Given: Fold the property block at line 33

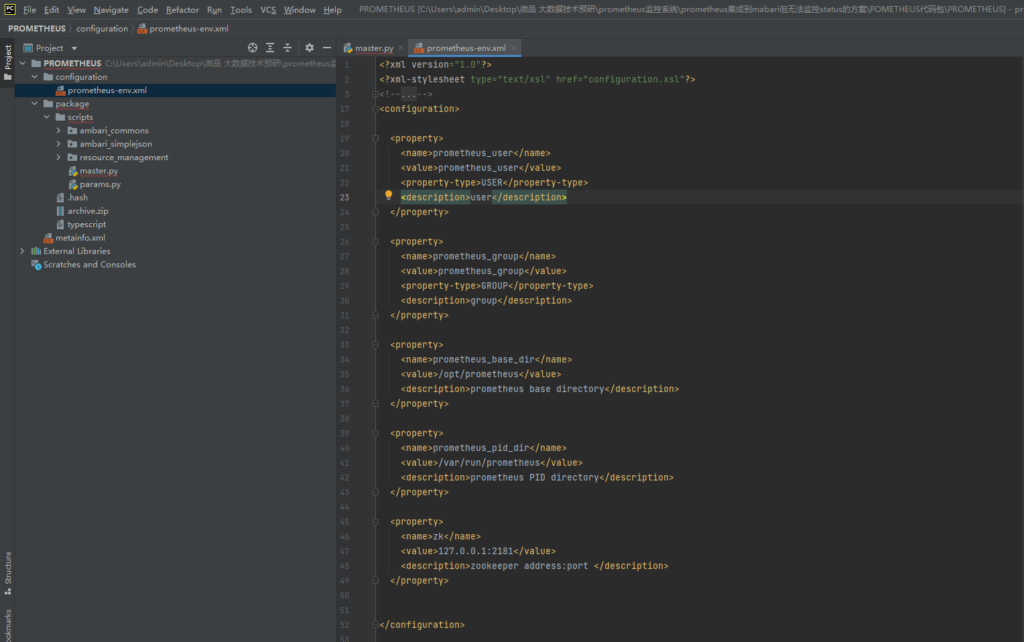Looking at the screenshot, I should [x=376, y=345].
